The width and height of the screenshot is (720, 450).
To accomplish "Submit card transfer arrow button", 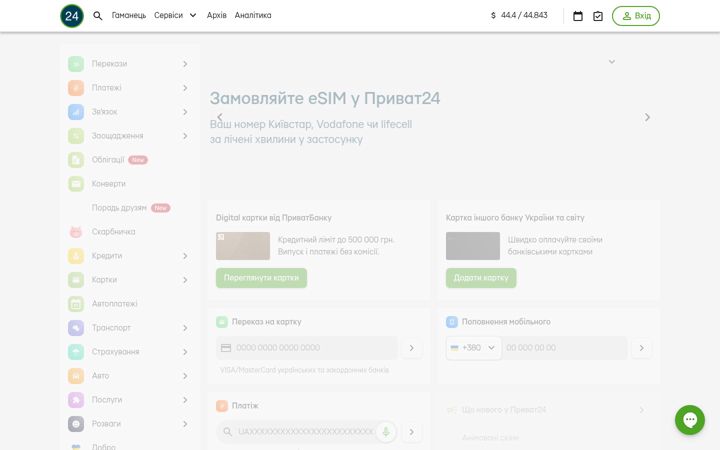I will tap(411, 348).
